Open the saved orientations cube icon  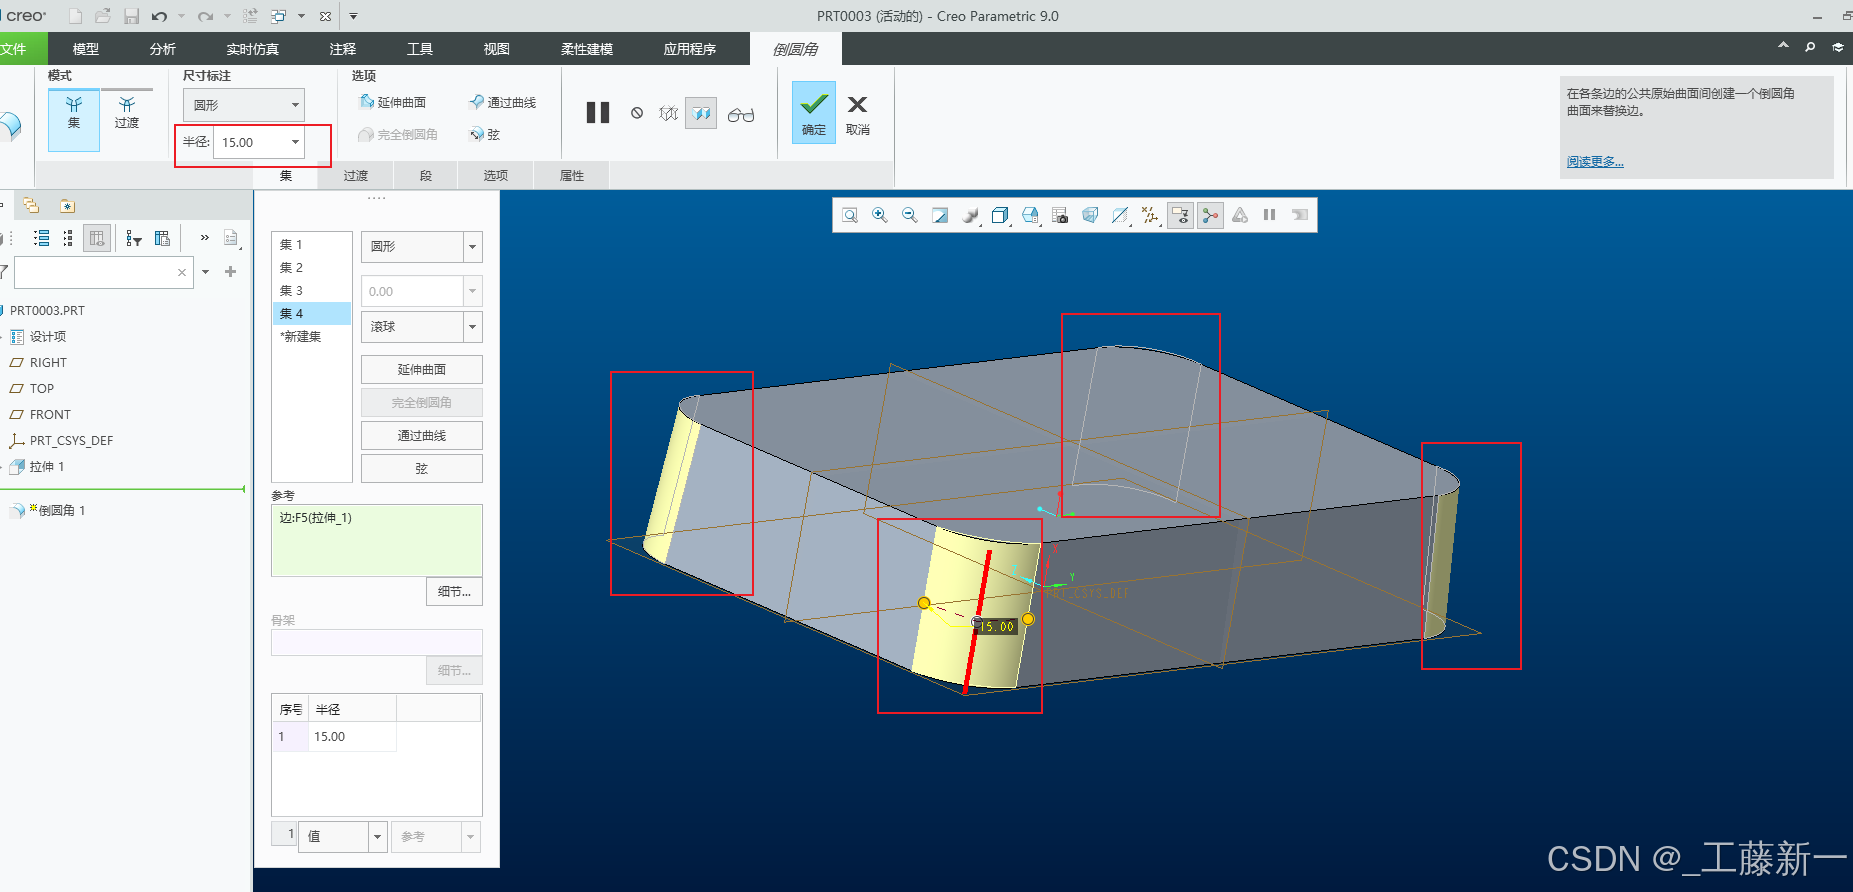coord(1000,215)
